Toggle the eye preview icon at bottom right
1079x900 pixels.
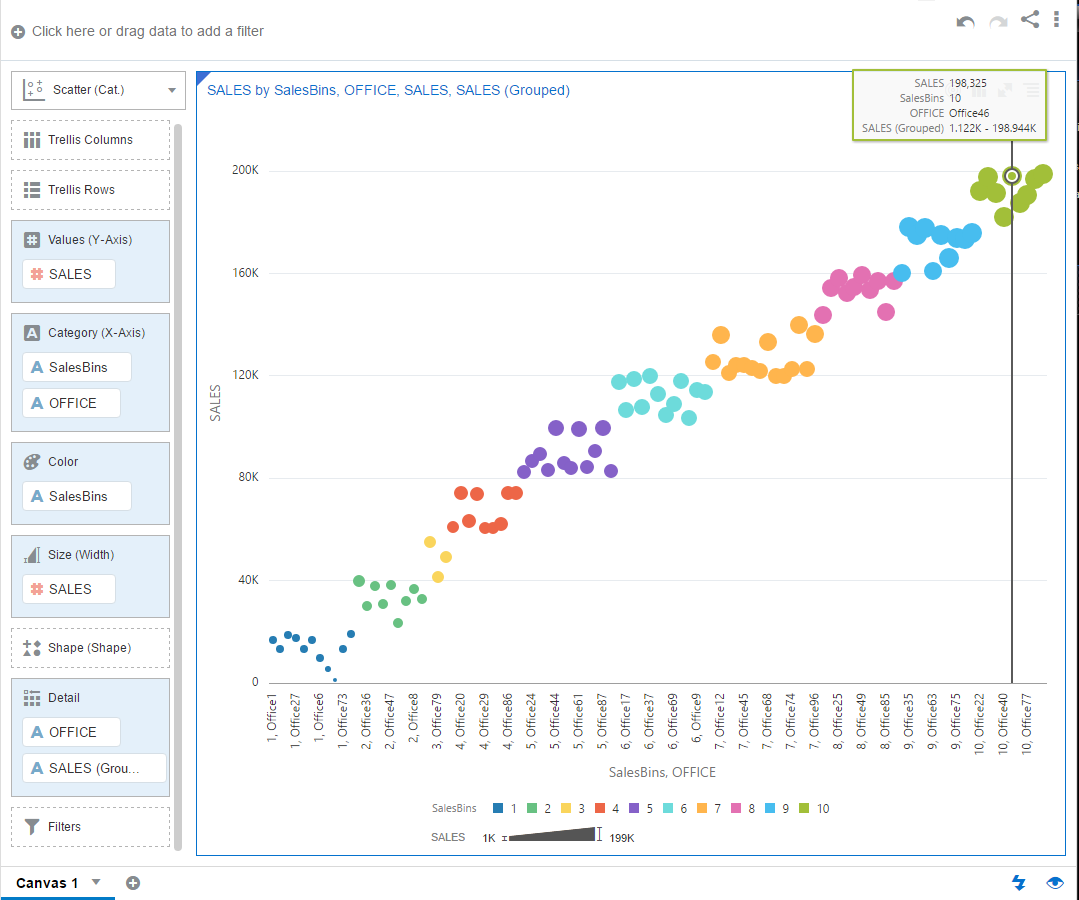point(1055,883)
